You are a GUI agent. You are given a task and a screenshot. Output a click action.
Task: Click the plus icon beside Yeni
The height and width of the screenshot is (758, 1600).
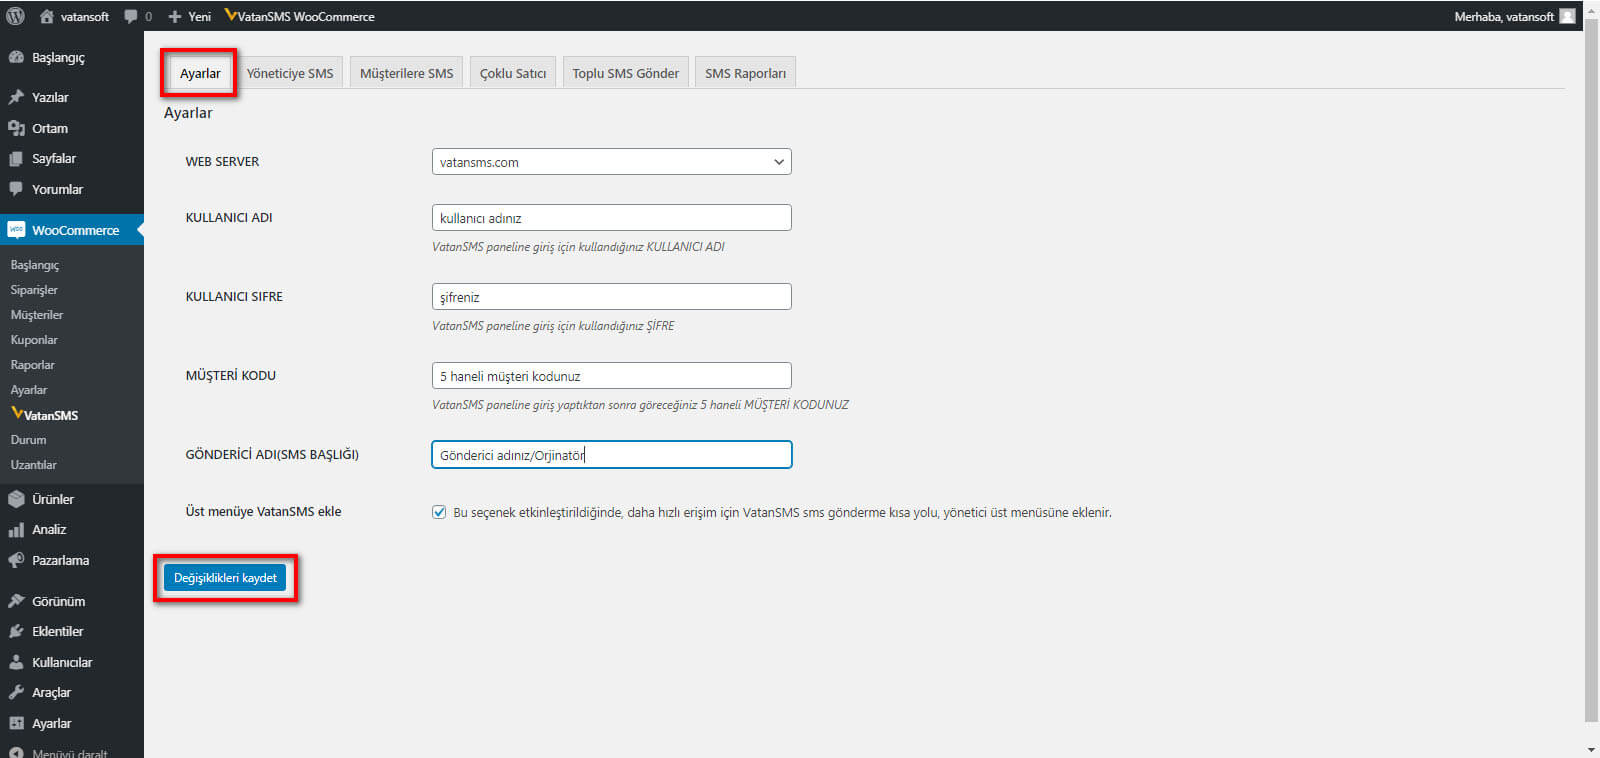point(175,17)
